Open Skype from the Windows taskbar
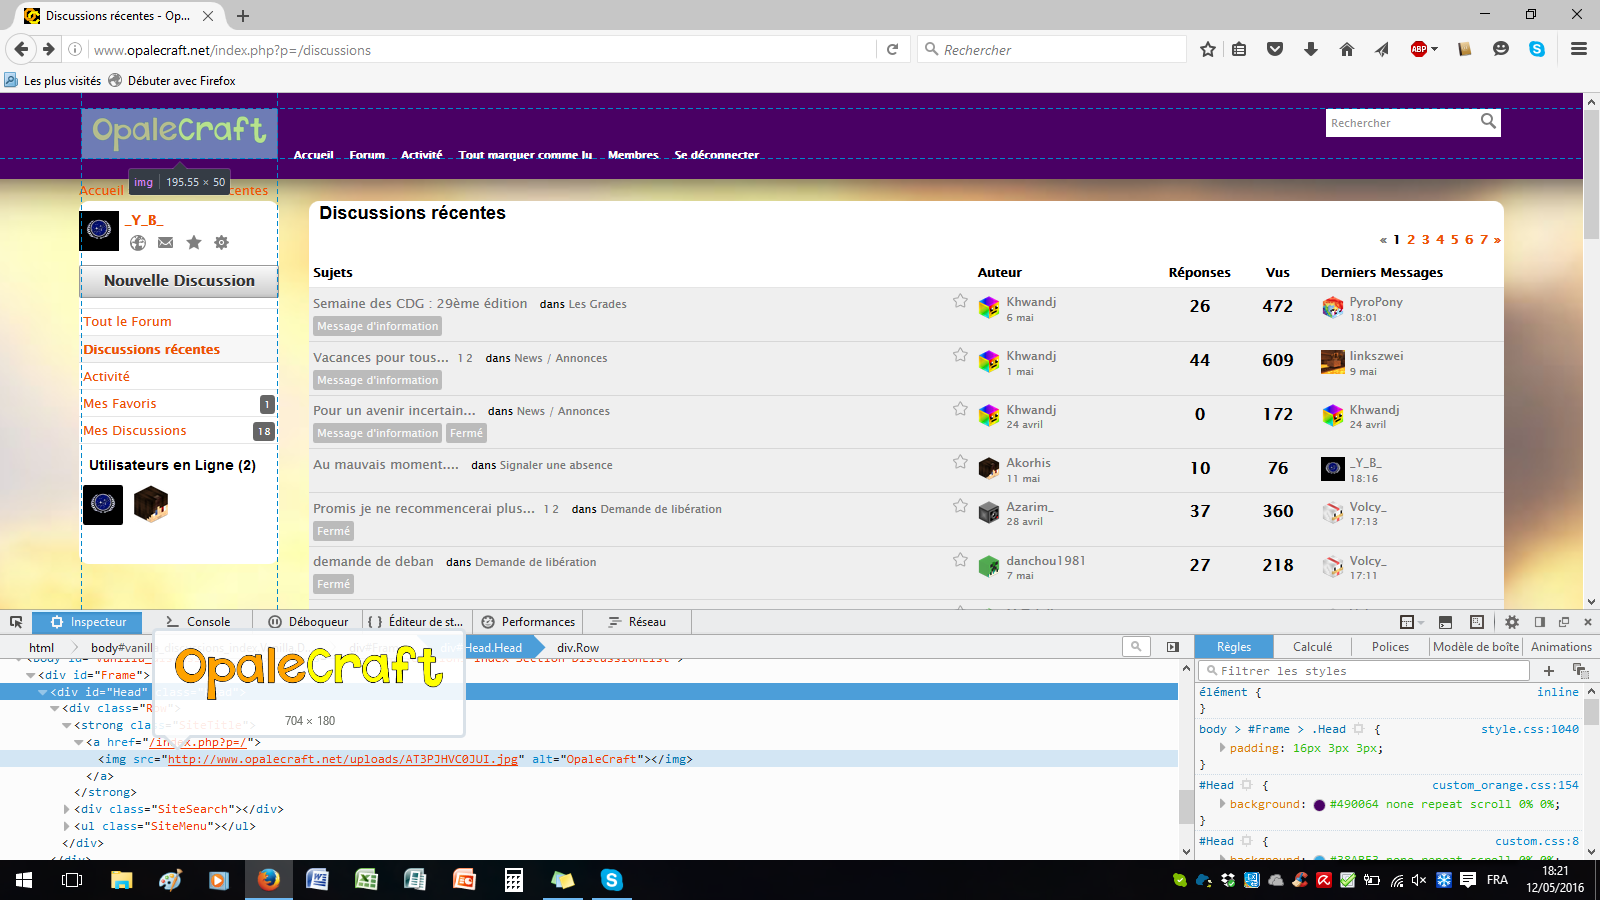The image size is (1600, 900). click(x=612, y=880)
